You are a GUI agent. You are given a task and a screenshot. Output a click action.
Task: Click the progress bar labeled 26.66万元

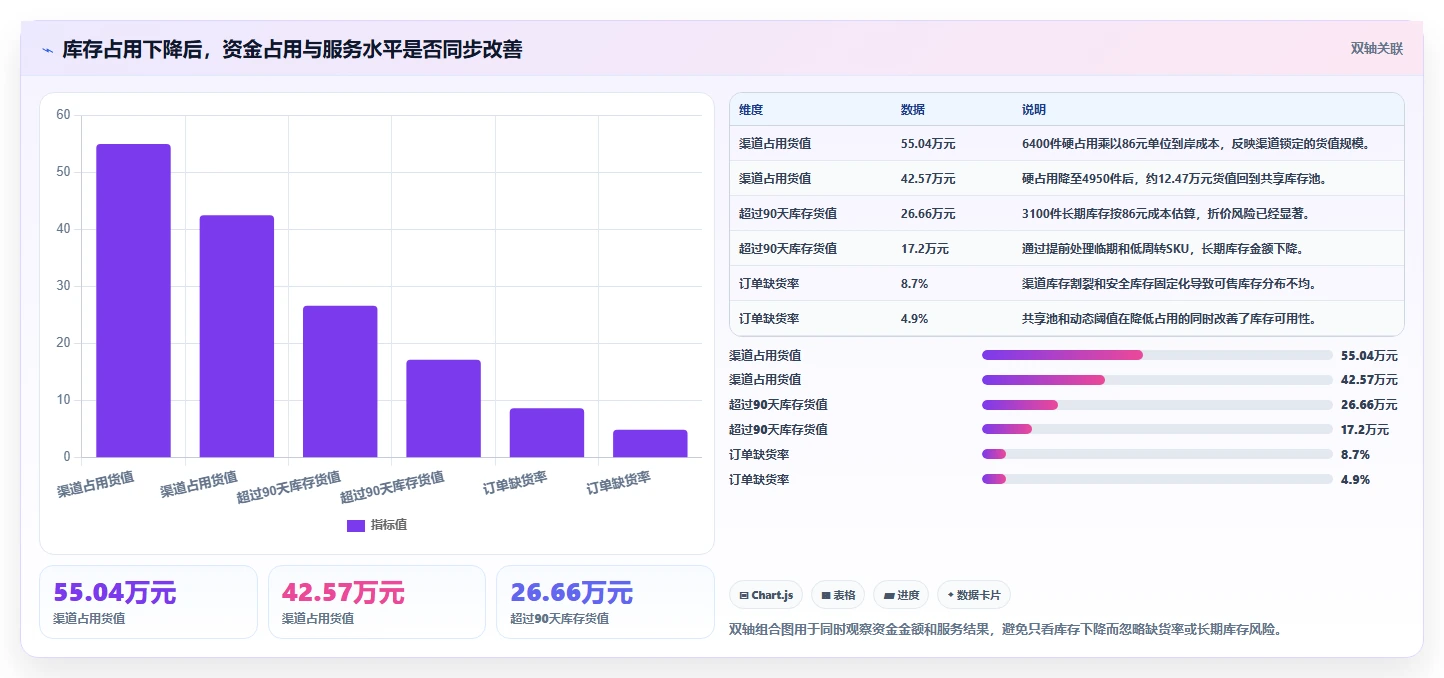click(1157, 405)
